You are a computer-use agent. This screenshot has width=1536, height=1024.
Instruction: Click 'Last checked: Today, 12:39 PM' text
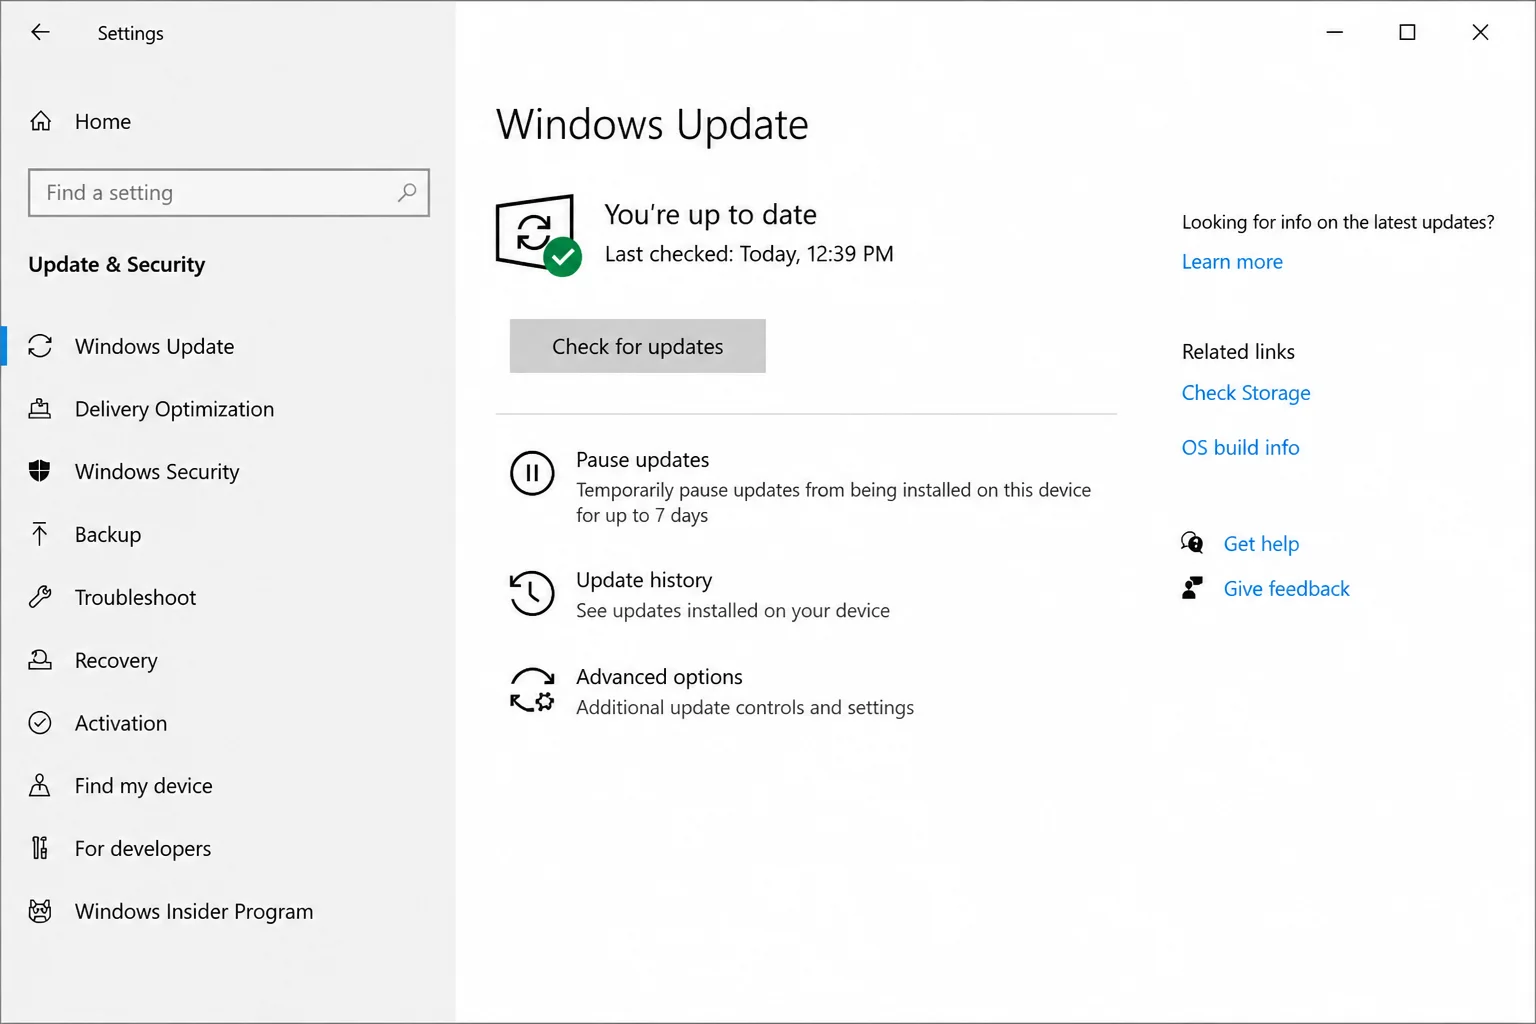pyautogui.click(x=749, y=254)
